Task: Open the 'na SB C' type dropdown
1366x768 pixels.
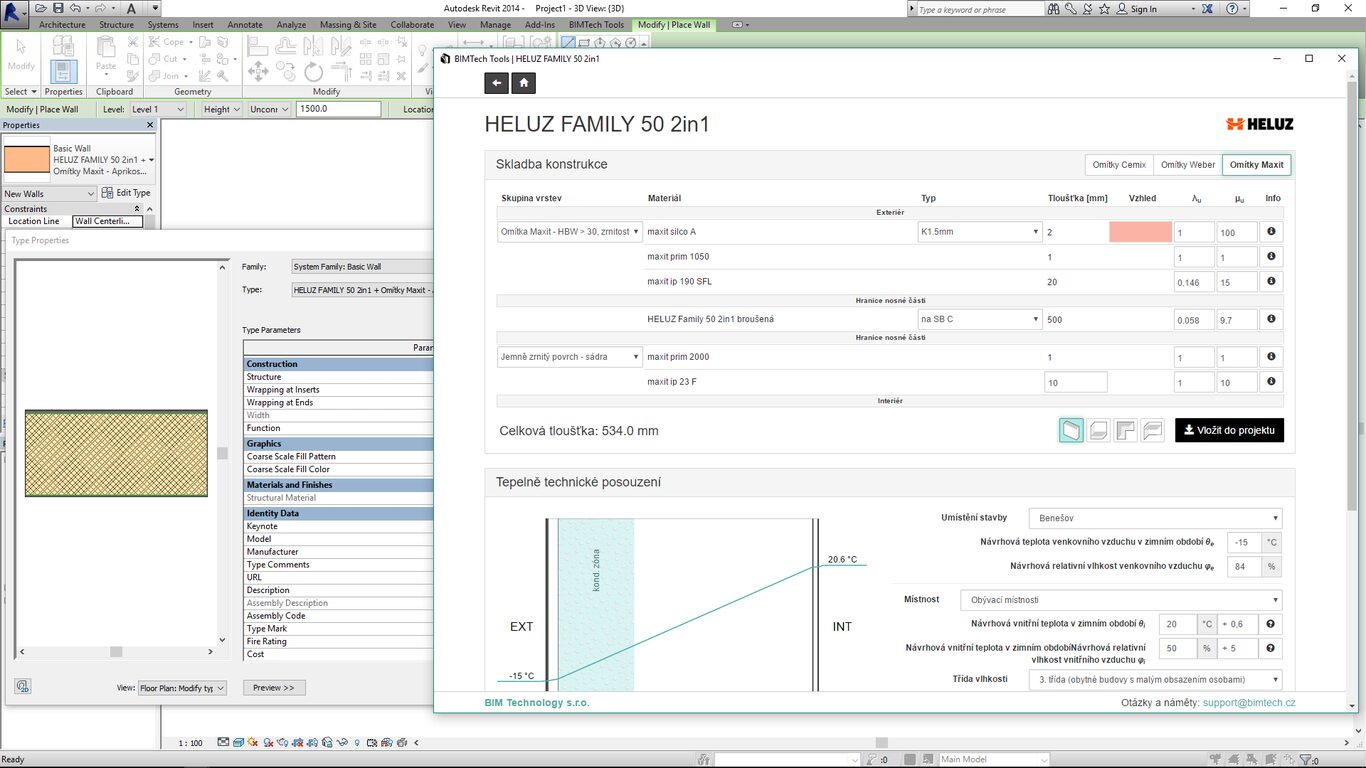Action: [980, 319]
